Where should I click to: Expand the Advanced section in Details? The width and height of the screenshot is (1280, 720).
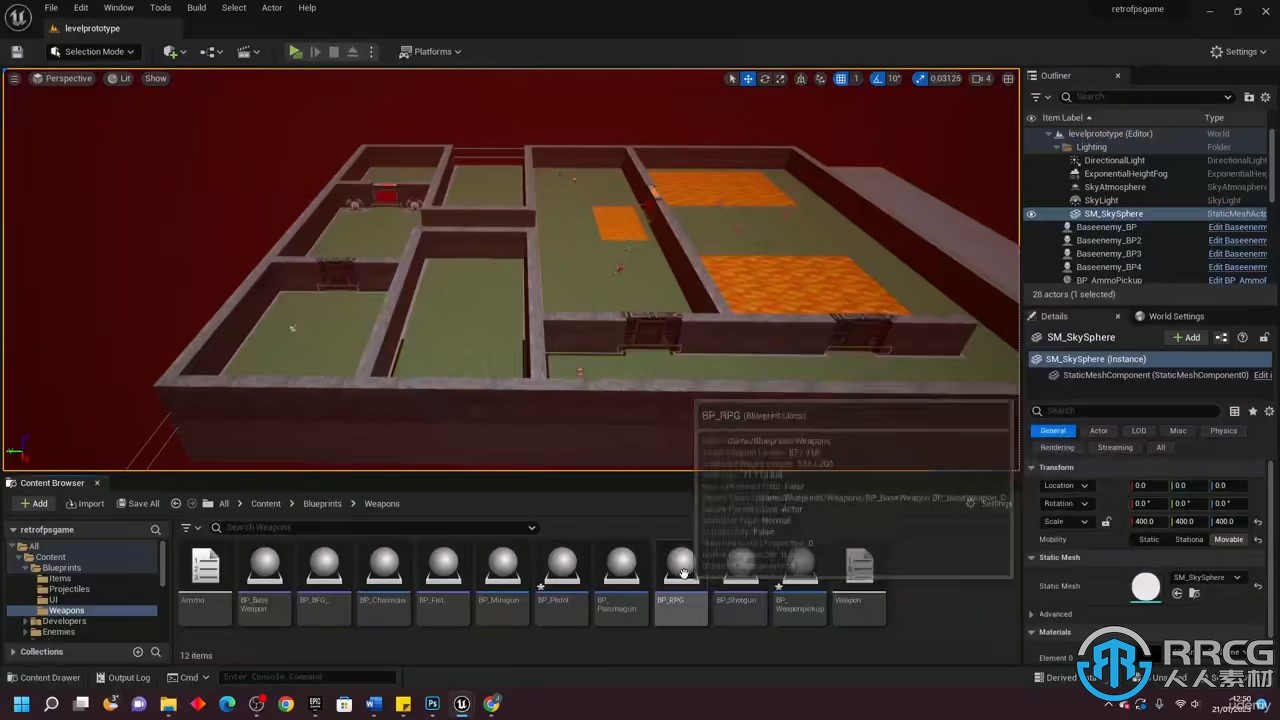(x=1031, y=615)
